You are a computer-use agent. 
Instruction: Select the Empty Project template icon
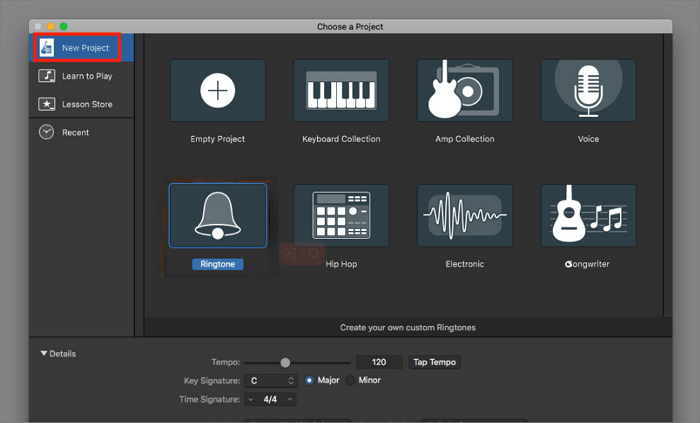(218, 91)
